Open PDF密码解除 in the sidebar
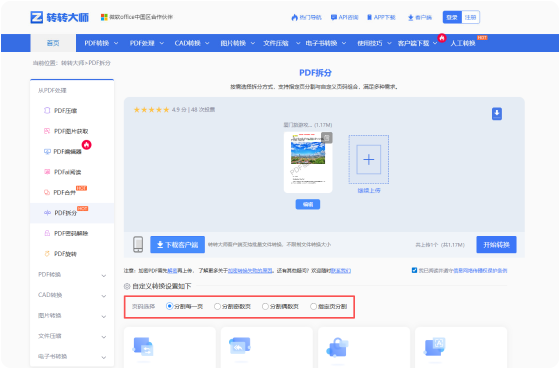560x369 pixels. click(71, 234)
